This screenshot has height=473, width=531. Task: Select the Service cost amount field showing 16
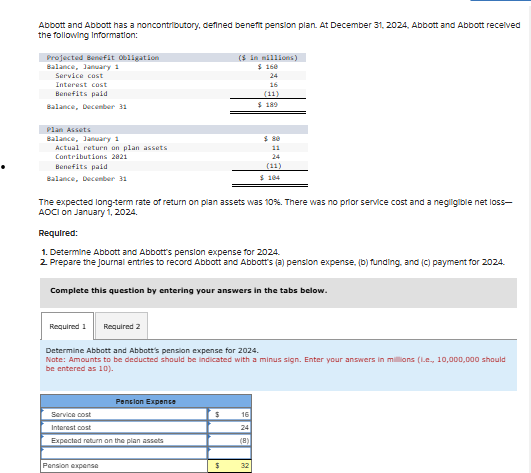229,414
